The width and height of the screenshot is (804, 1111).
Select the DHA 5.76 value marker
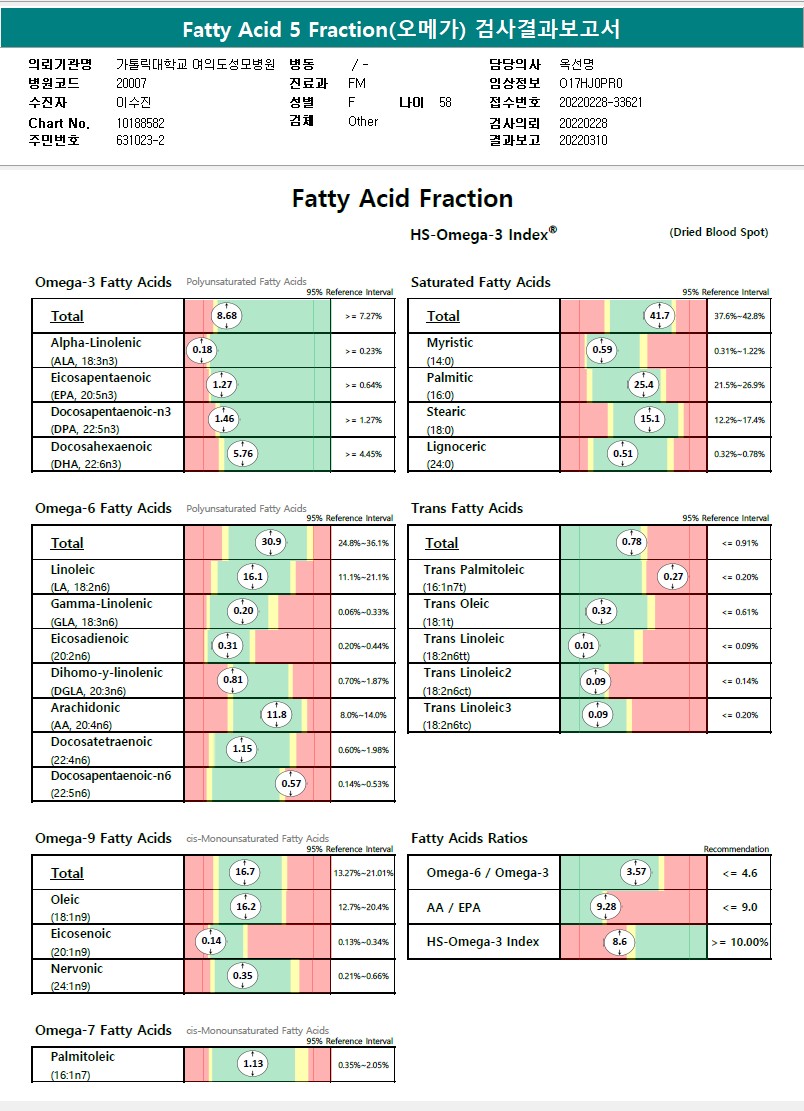243,454
